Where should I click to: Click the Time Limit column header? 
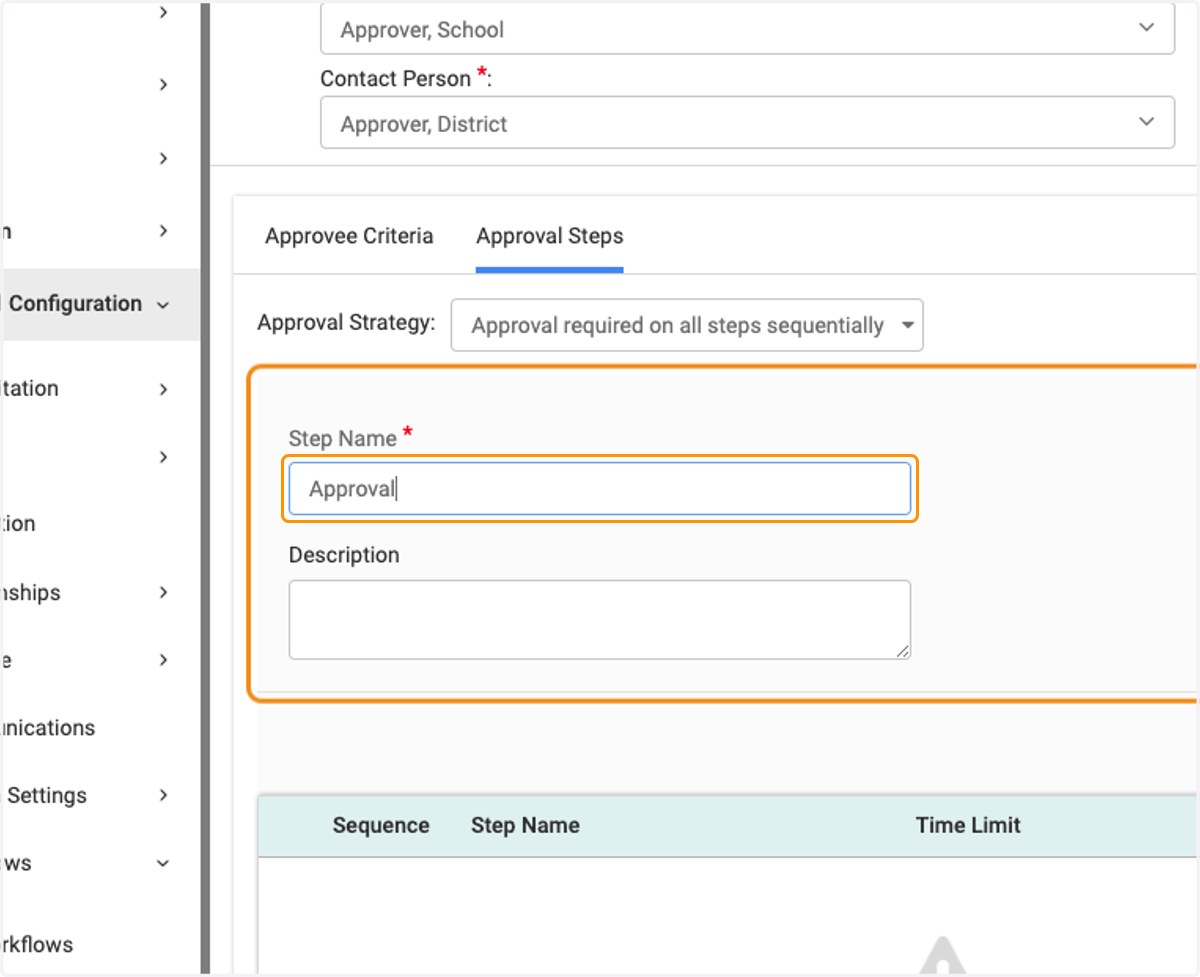(968, 825)
